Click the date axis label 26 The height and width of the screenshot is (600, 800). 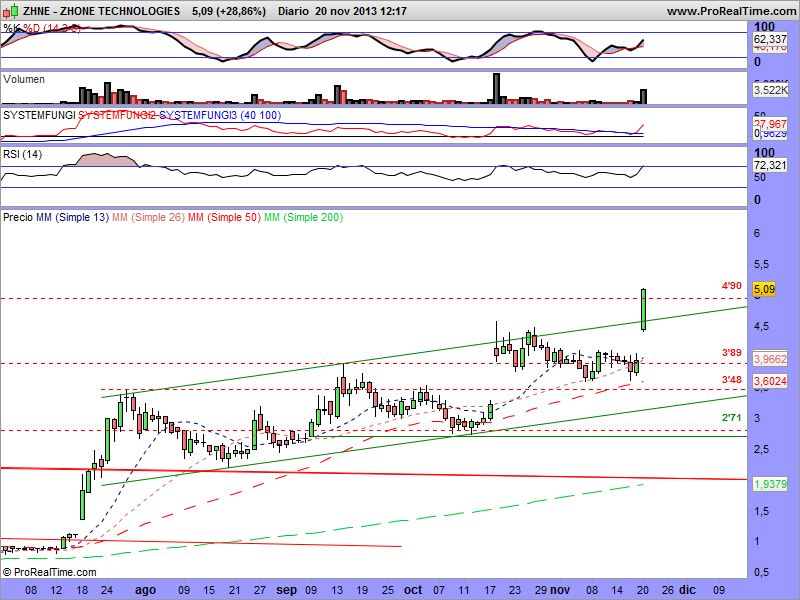(x=668, y=590)
